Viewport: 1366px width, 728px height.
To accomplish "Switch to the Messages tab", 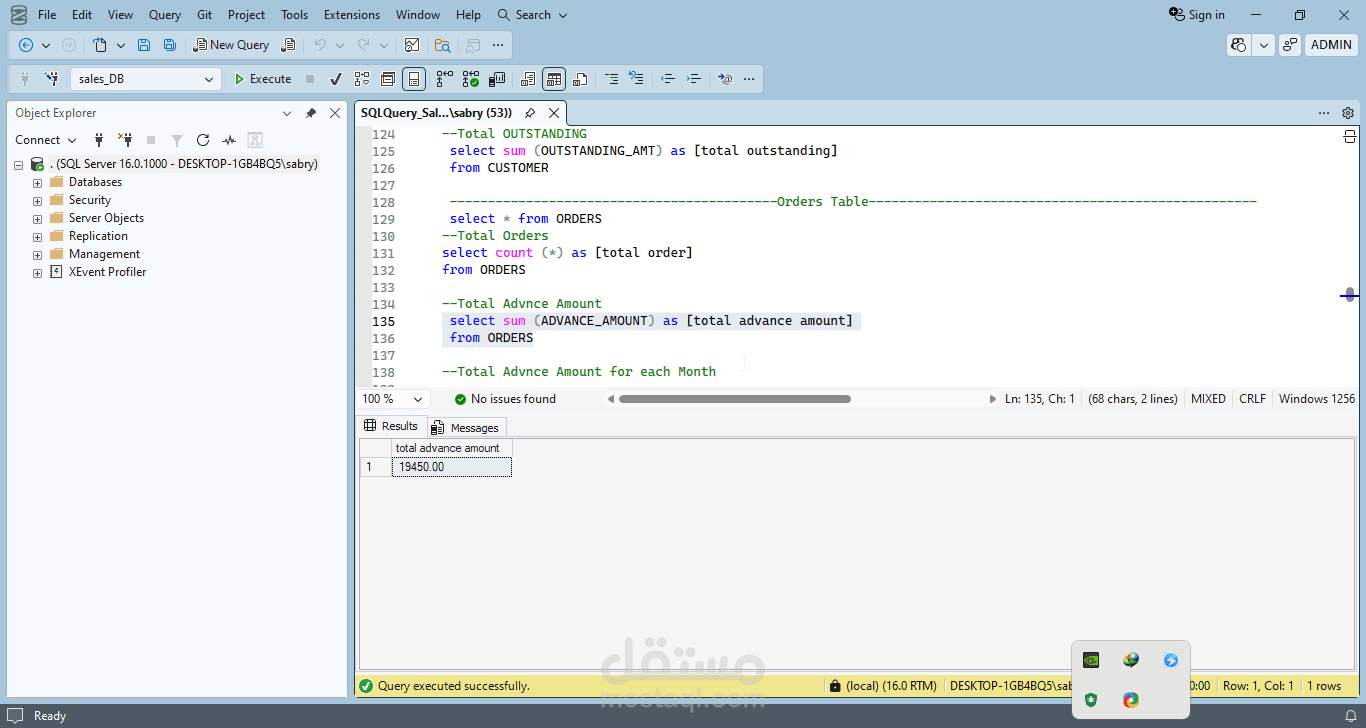I will click(466, 427).
